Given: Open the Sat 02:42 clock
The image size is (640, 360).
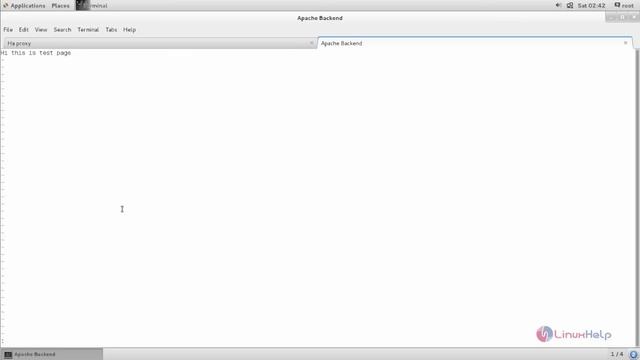Looking at the screenshot, I should pyautogui.click(x=591, y=6).
